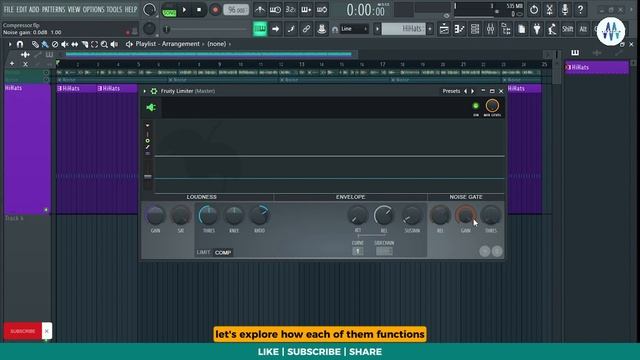This screenshot has width=640, height=360.
Task: Select the playlist magnet snap icon
Action: point(20,44)
